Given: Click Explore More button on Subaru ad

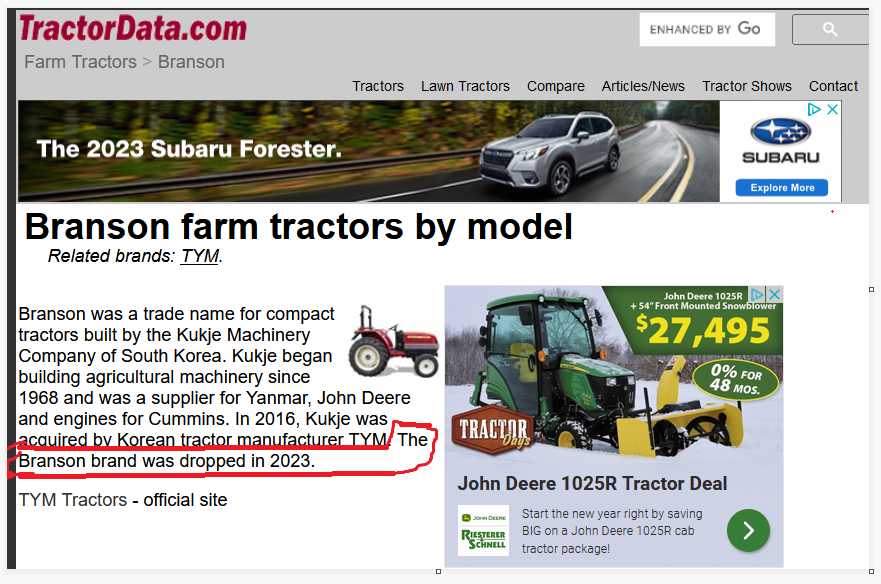Looking at the screenshot, I should pos(782,188).
